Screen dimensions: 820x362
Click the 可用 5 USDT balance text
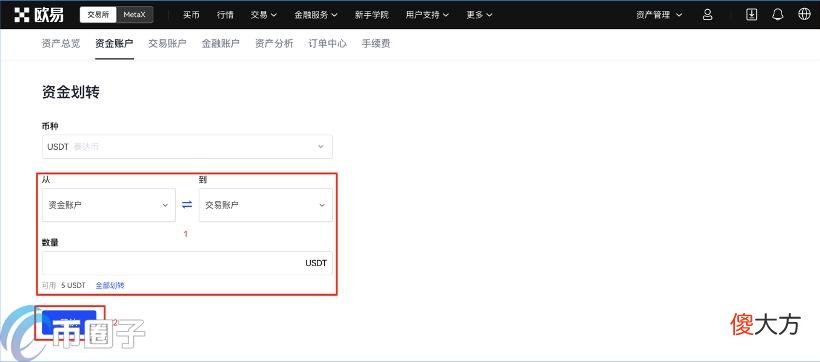click(63, 285)
